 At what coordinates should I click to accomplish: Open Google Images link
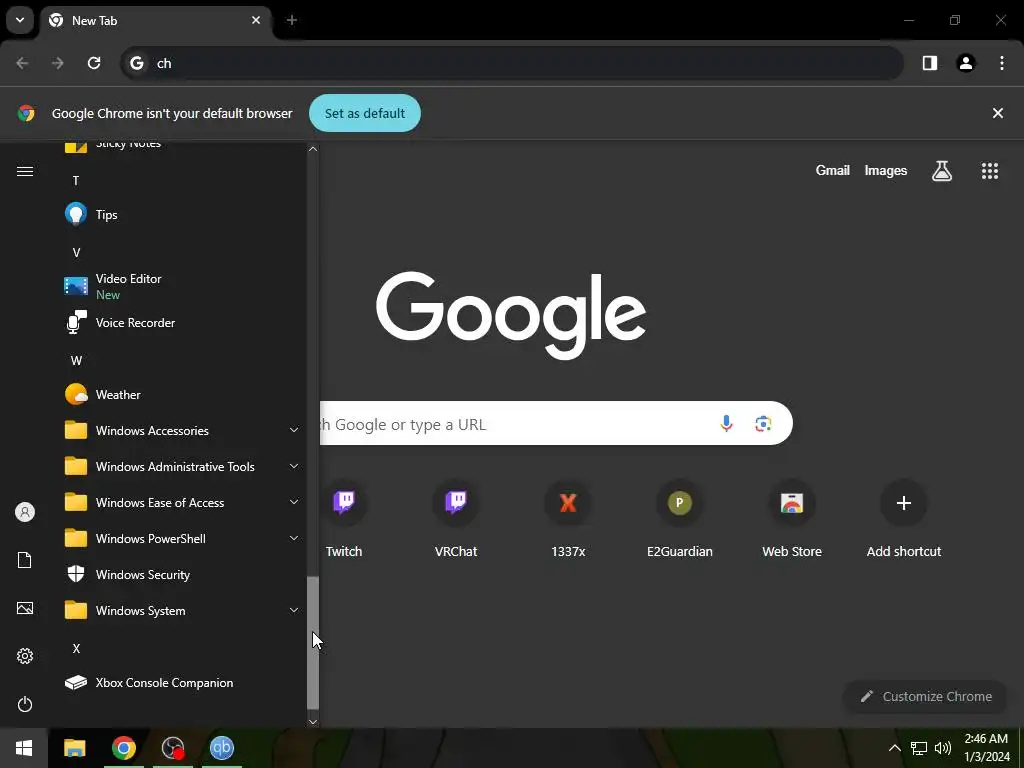886,170
